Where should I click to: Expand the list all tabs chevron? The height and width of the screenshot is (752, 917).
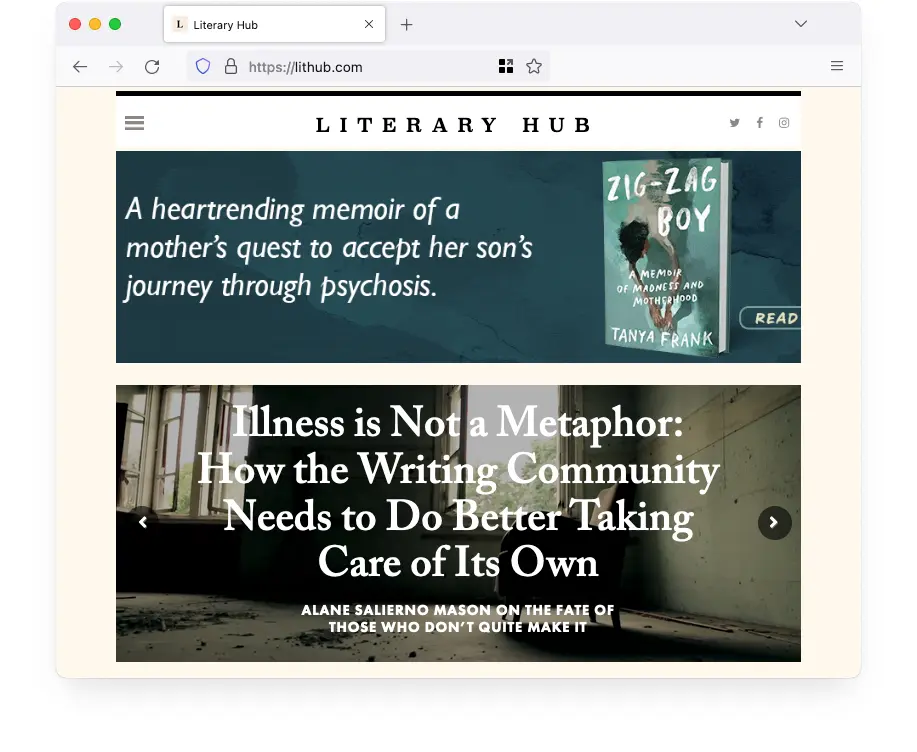pos(801,24)
